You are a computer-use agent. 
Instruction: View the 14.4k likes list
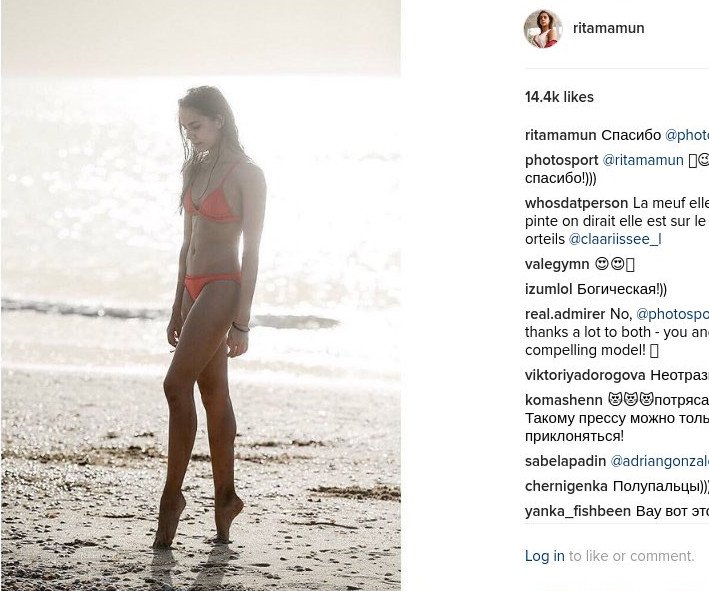(559, 97)
